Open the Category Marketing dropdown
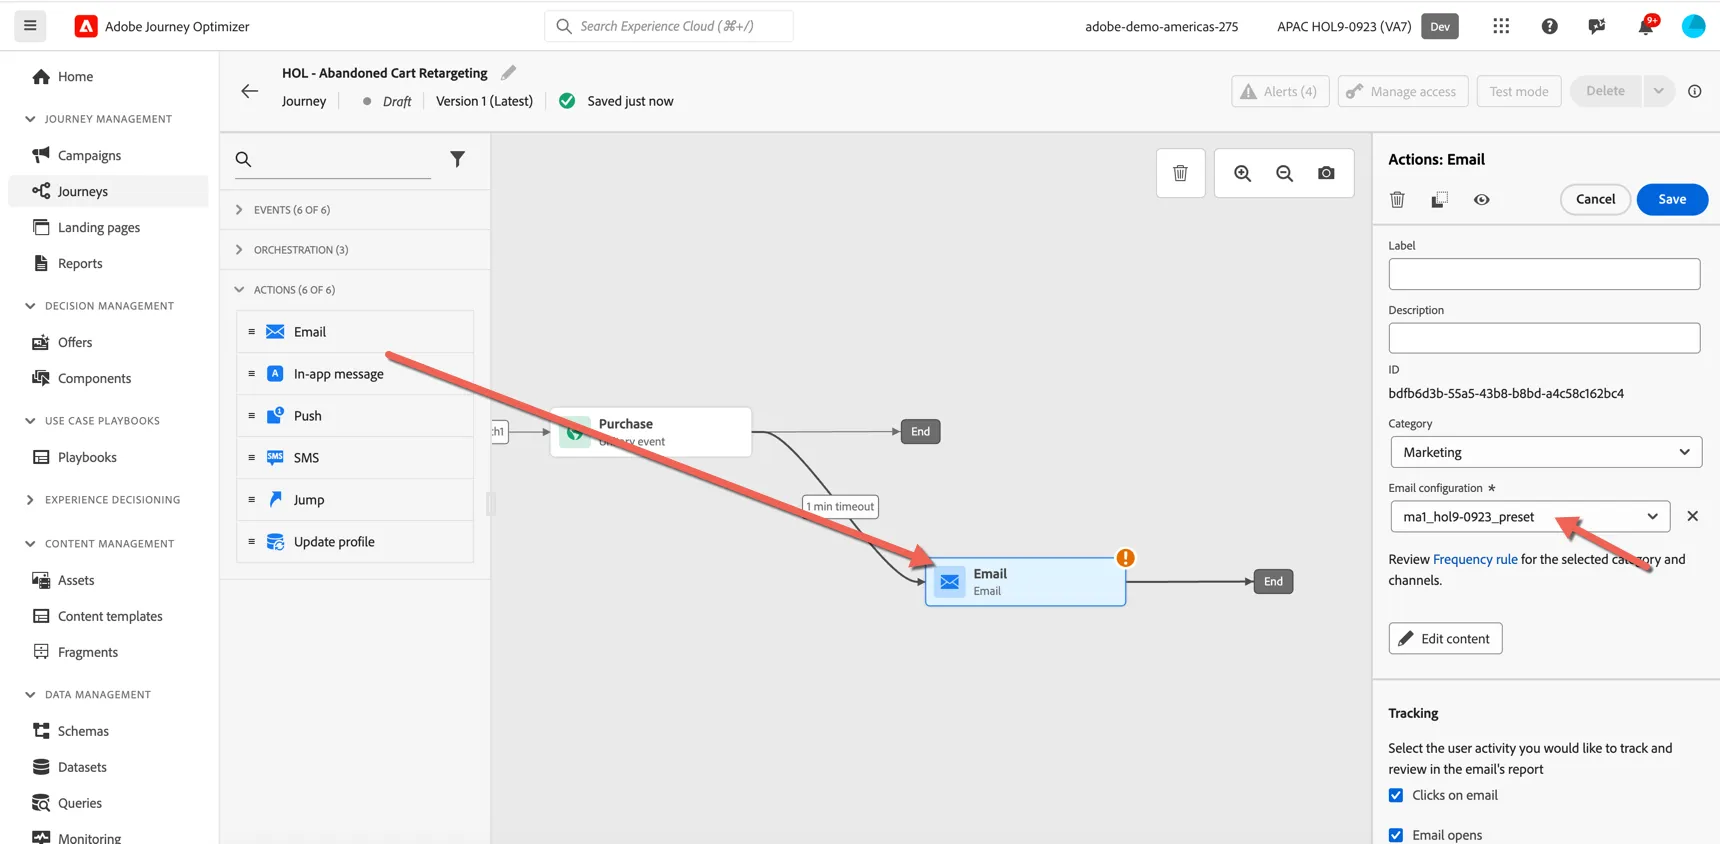The image size is (1720, 844). (x=1545, y=452)
